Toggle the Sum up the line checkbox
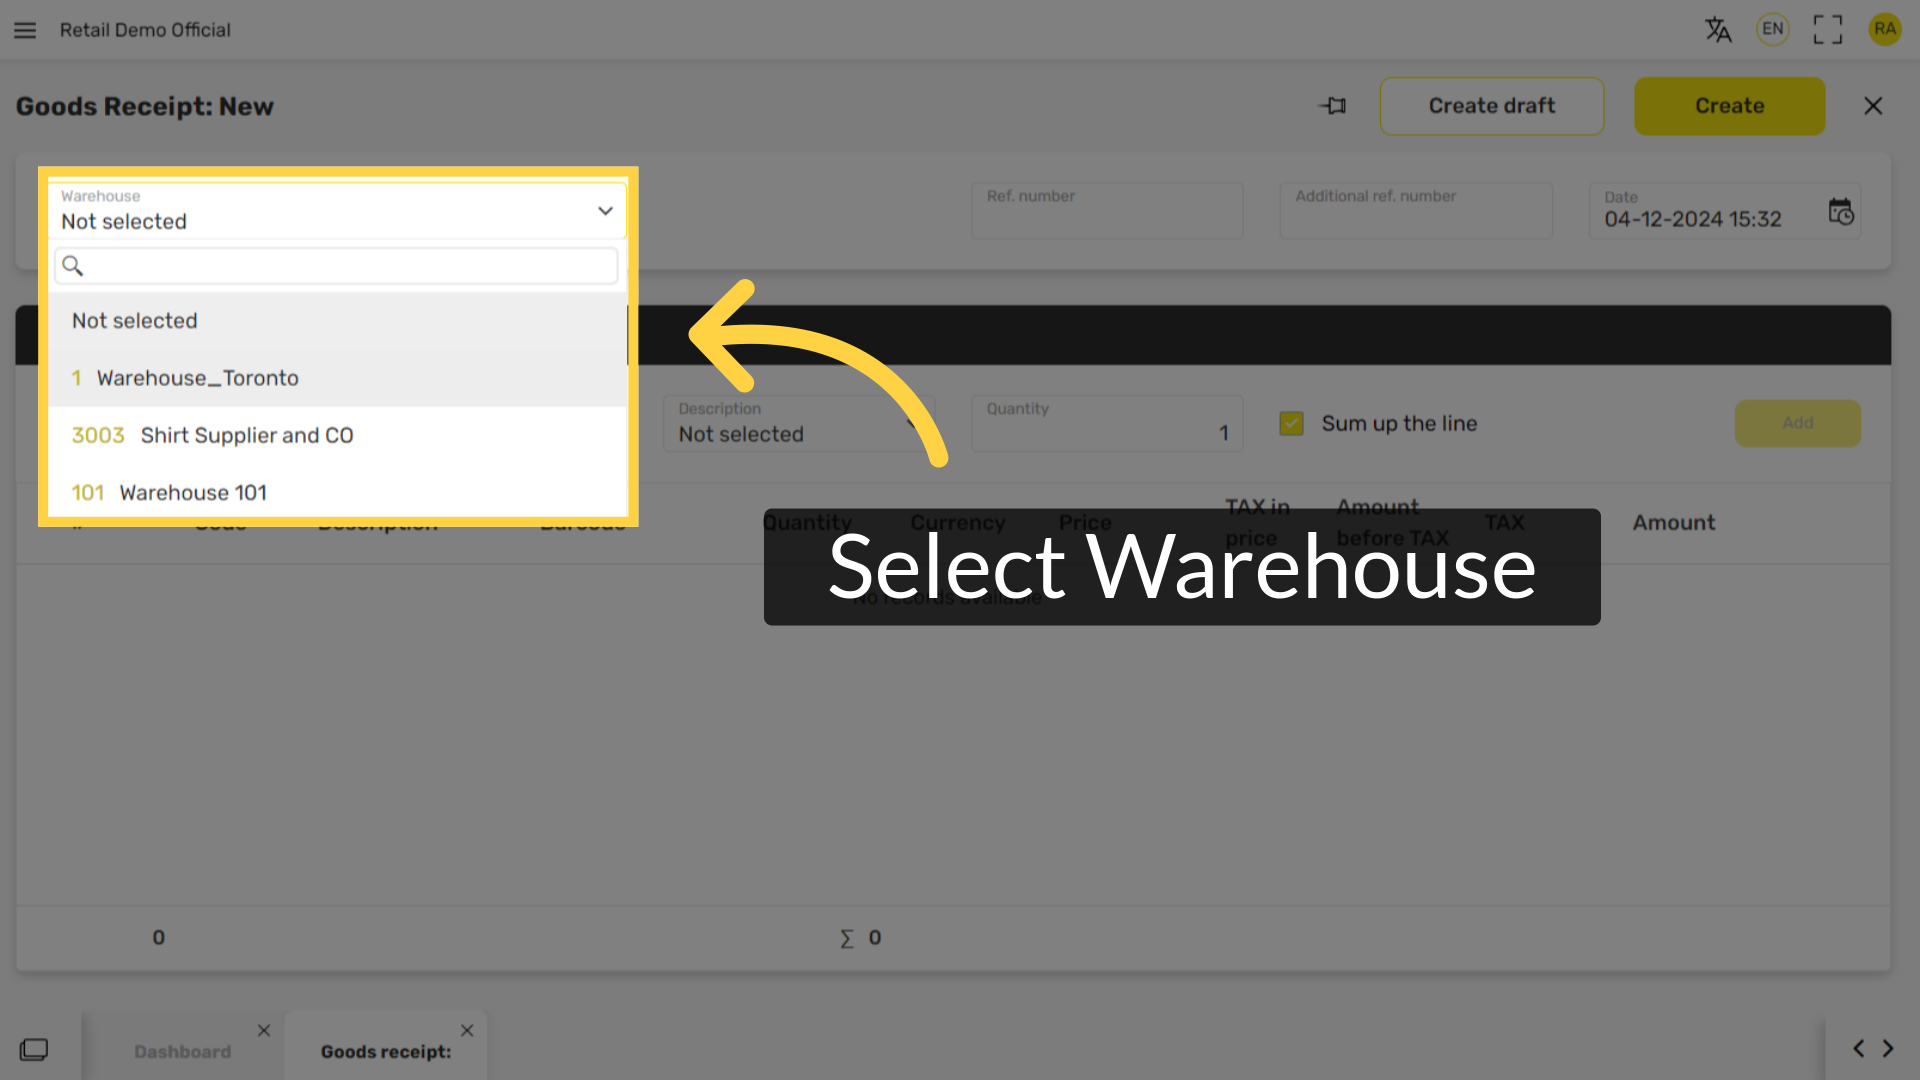 tap(1291, 423)
